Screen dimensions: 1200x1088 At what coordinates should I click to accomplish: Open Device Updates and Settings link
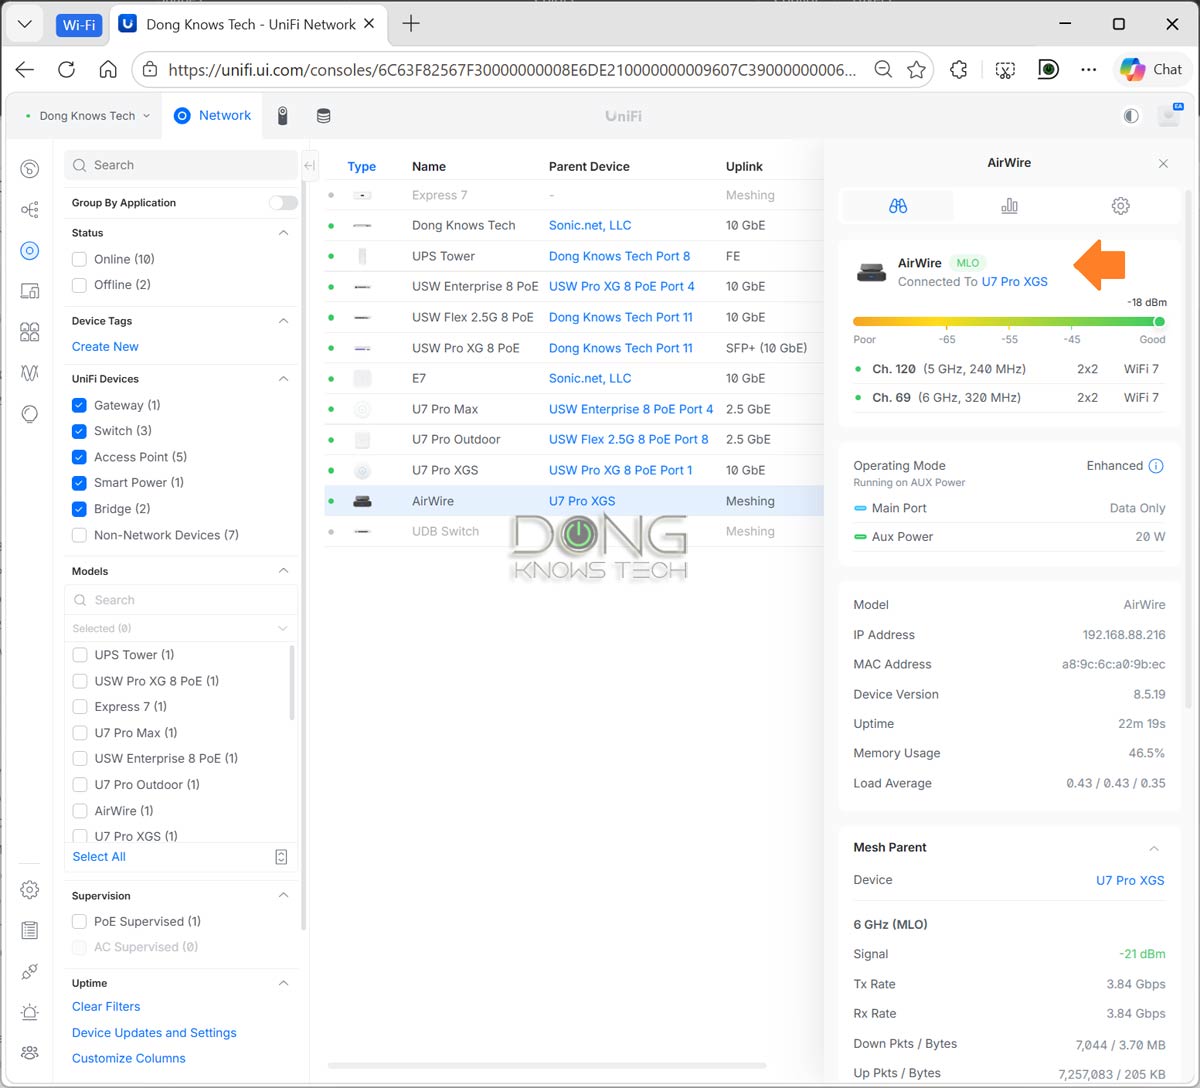[x=154, y=1033]
